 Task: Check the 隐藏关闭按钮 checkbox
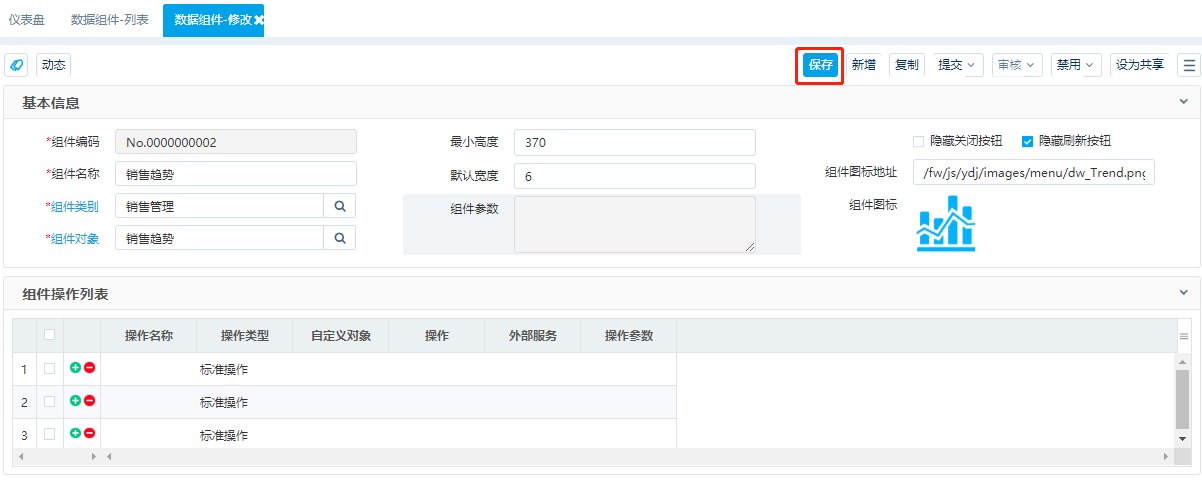point(918,142)
